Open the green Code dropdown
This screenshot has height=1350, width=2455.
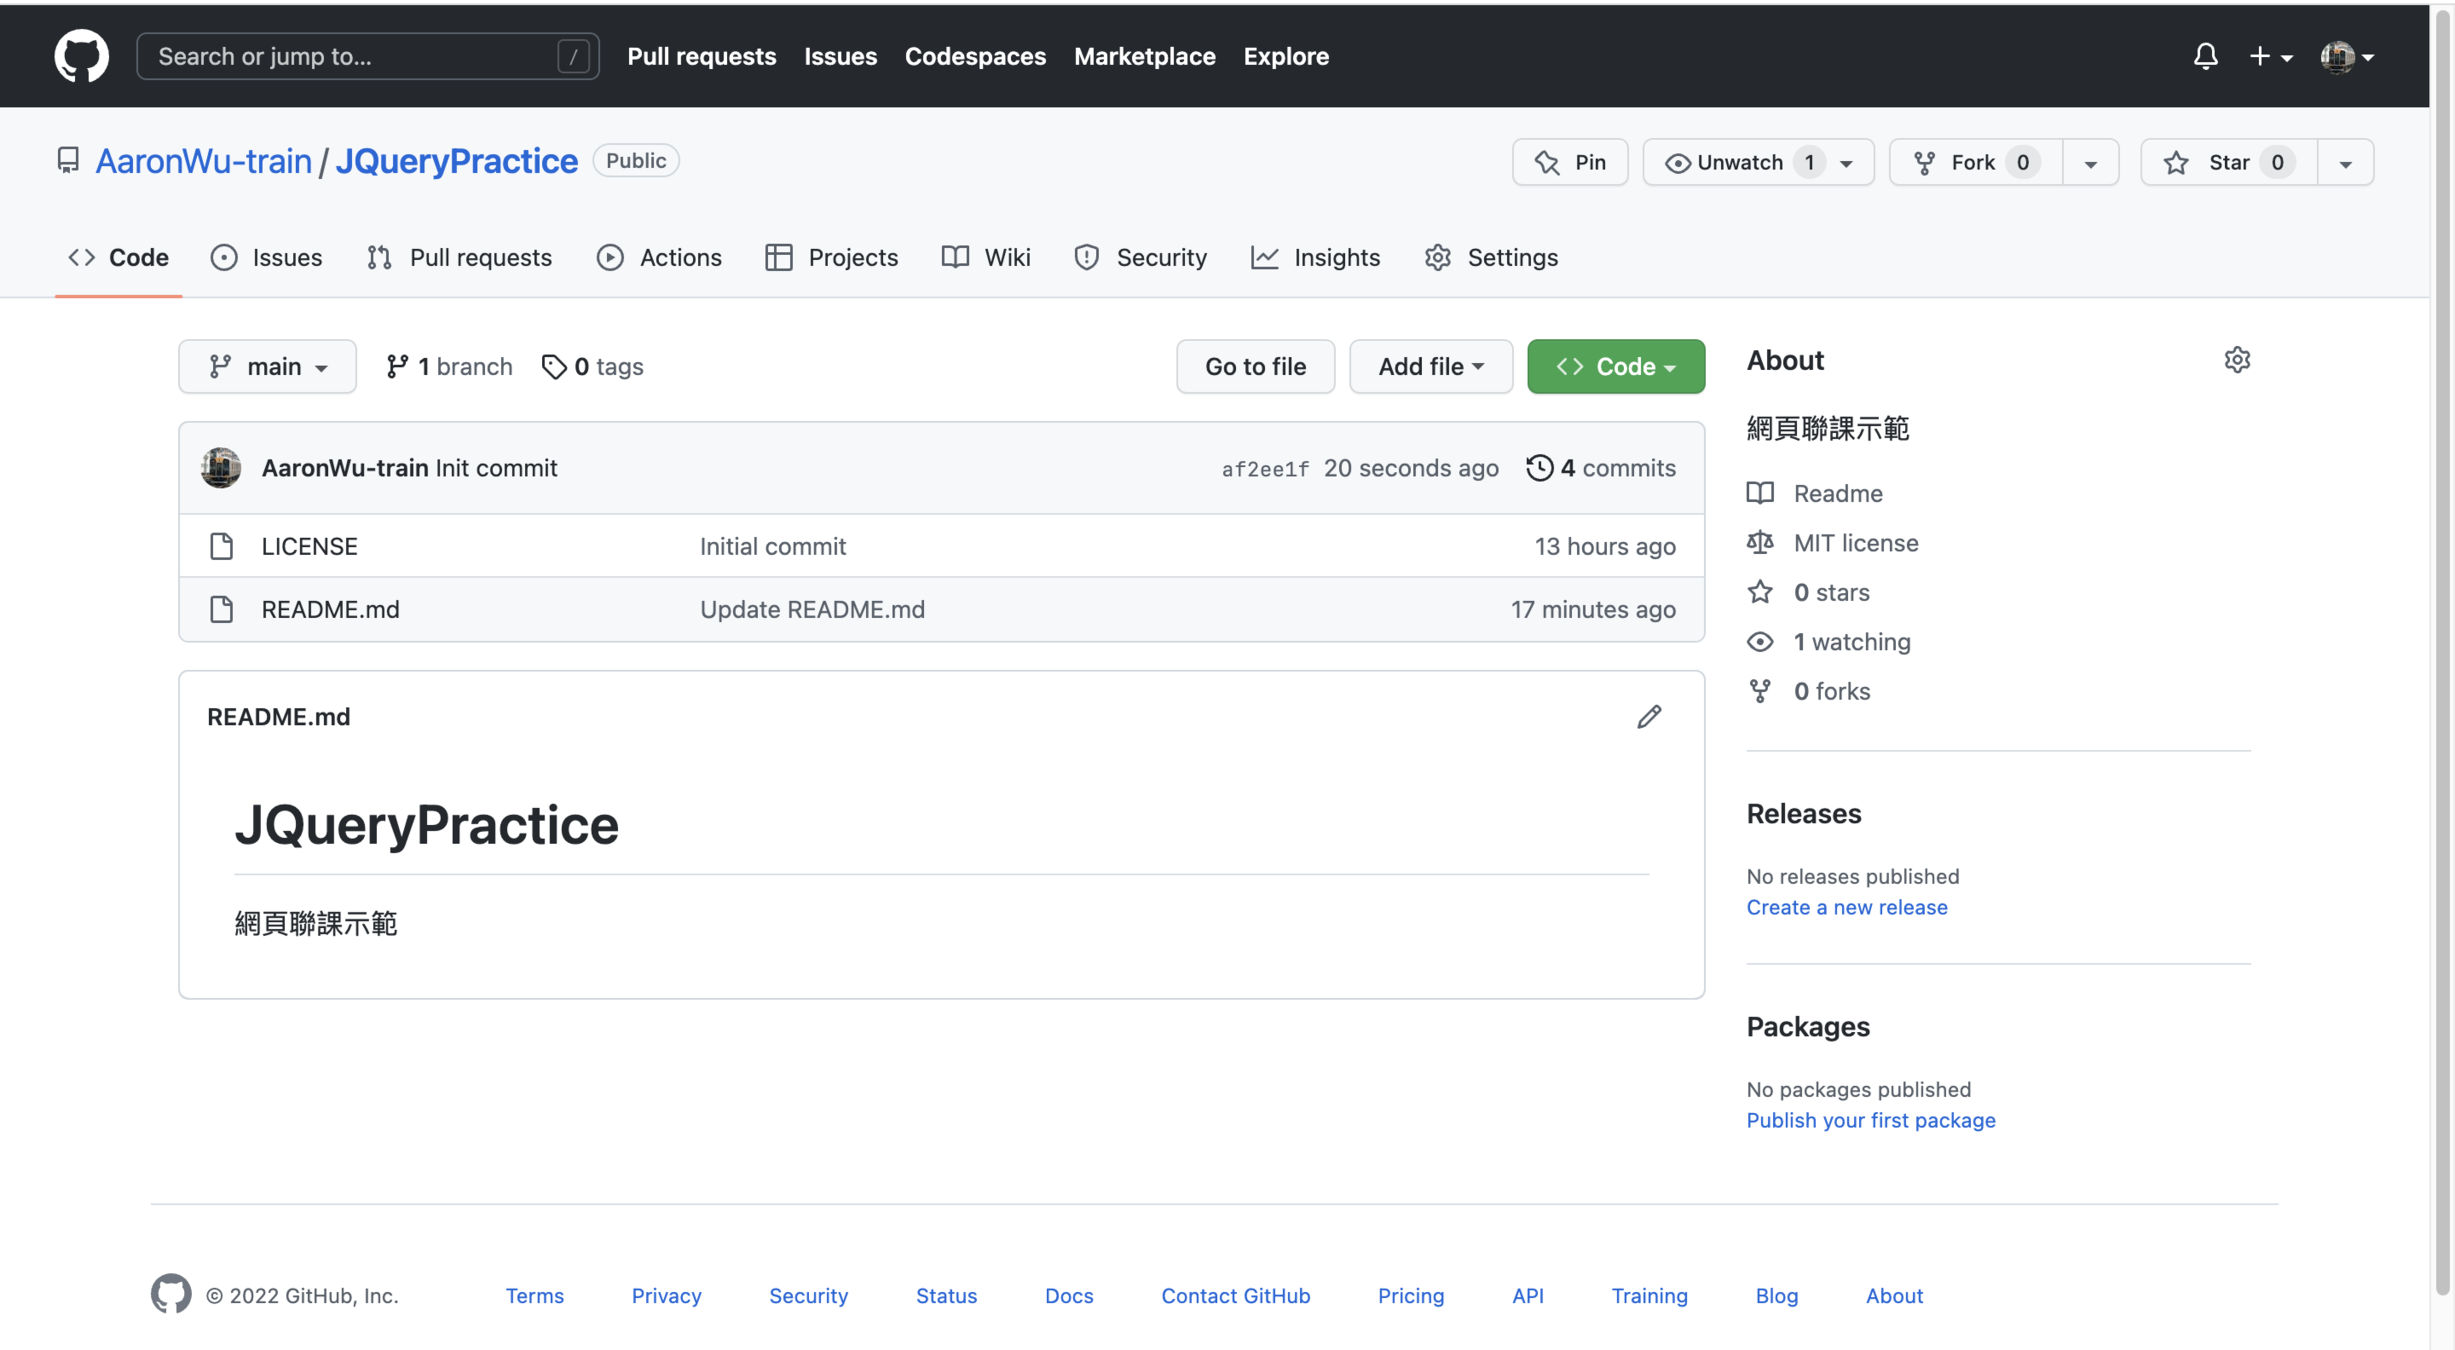coord(1615,366)
